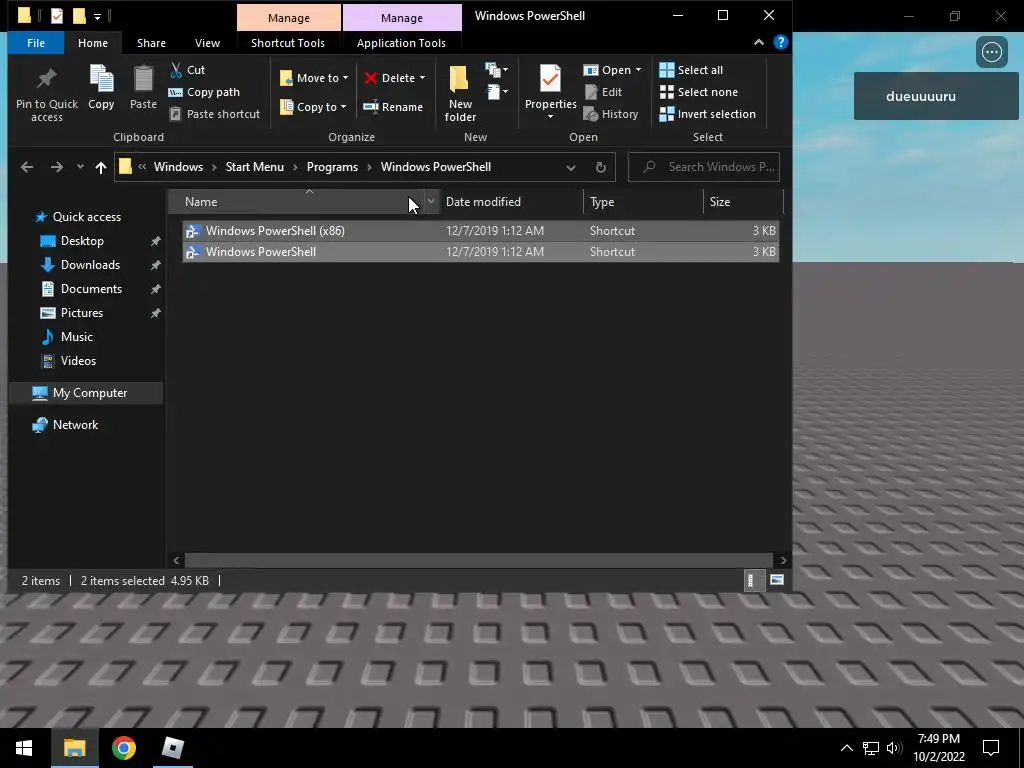The height and width of the screenshot is (768, 1024).
Task: Open the File menu
Action: 36,43
